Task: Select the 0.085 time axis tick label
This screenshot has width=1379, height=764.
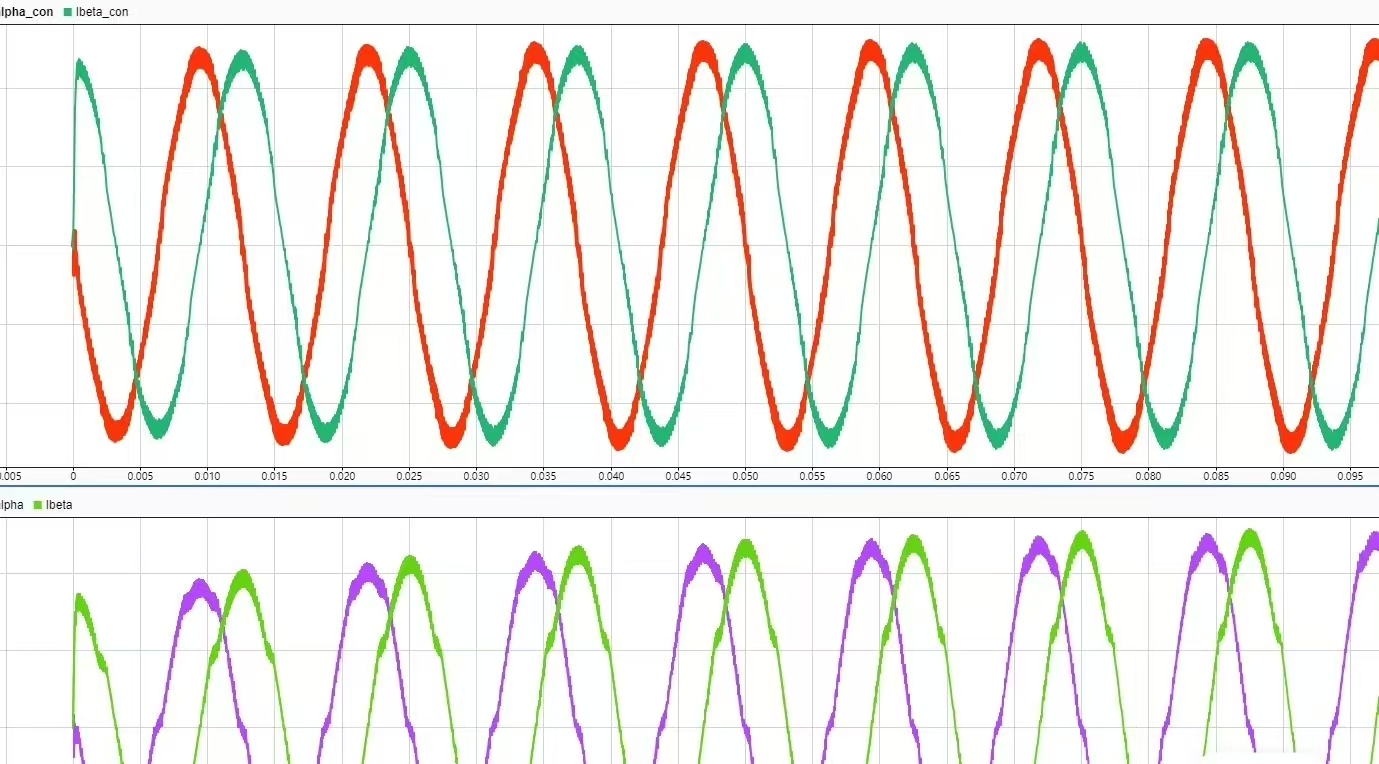Action: coord(1215,476)
